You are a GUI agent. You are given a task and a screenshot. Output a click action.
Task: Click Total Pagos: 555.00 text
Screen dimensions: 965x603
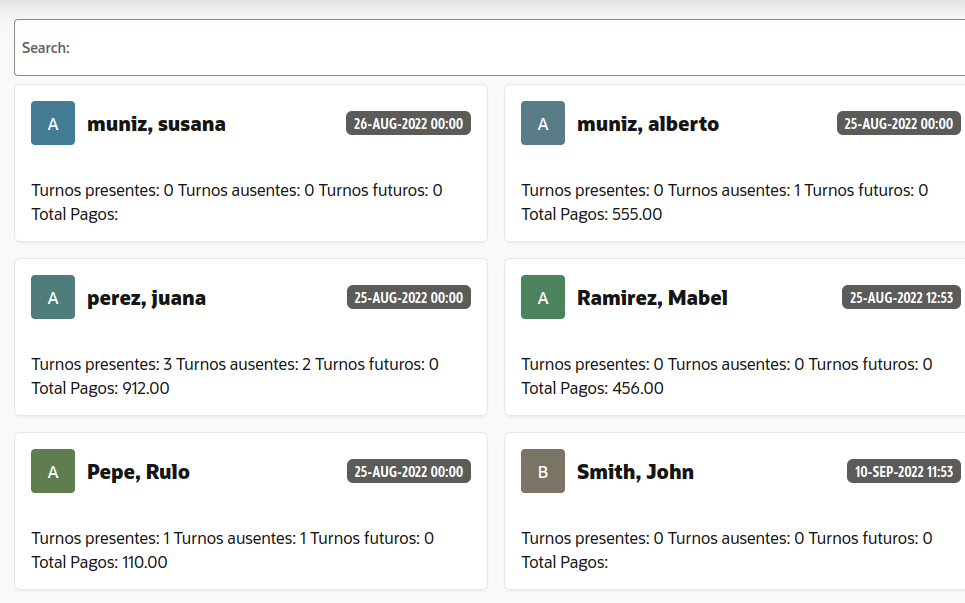[591, 214]
